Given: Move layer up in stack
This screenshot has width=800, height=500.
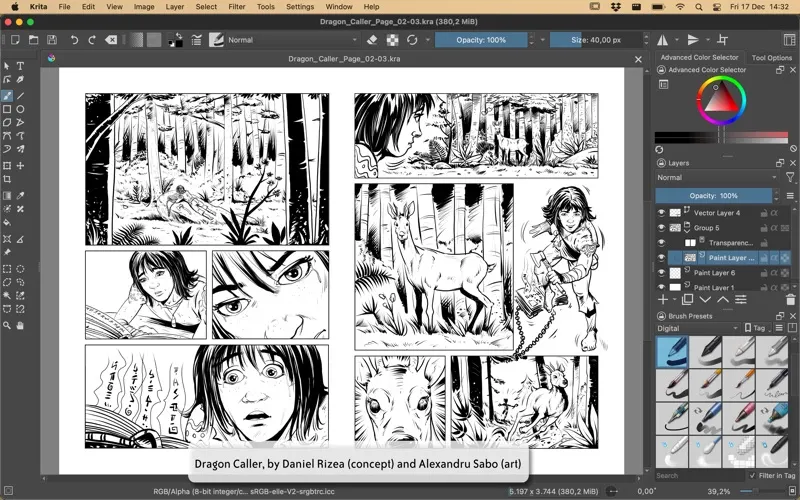Looking at the screenshot, I should click(x=723, y=299).
